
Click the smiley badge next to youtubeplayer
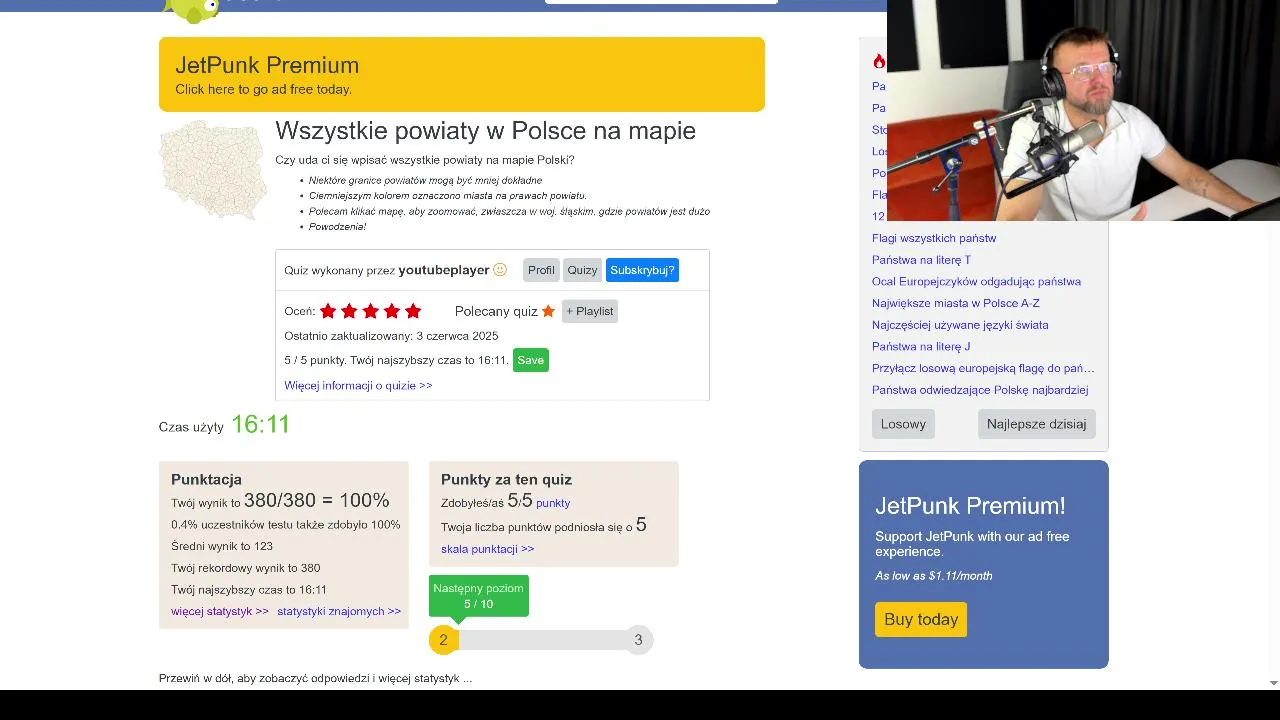(500, 270)
